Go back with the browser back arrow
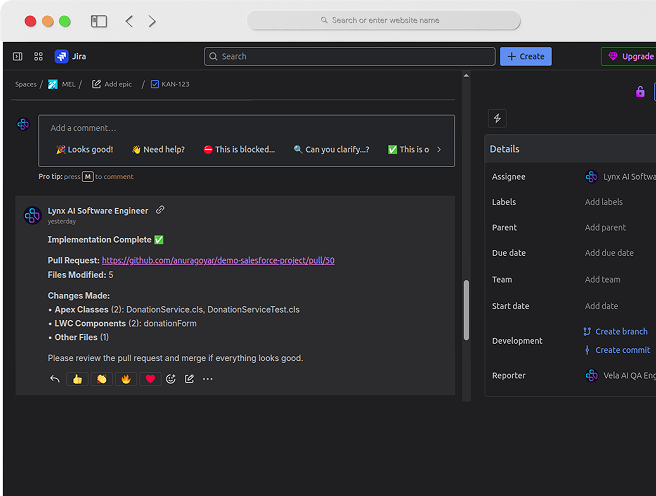 [129, 21]
